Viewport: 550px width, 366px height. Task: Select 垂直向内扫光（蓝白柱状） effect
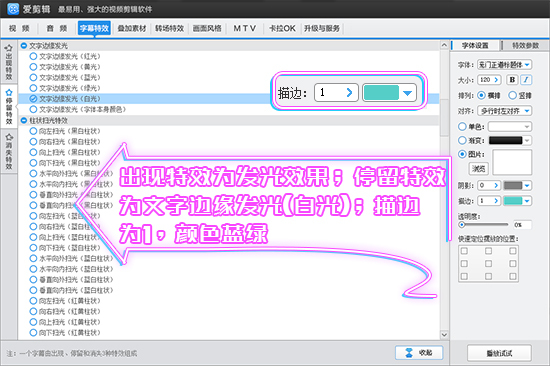point(72,290)
